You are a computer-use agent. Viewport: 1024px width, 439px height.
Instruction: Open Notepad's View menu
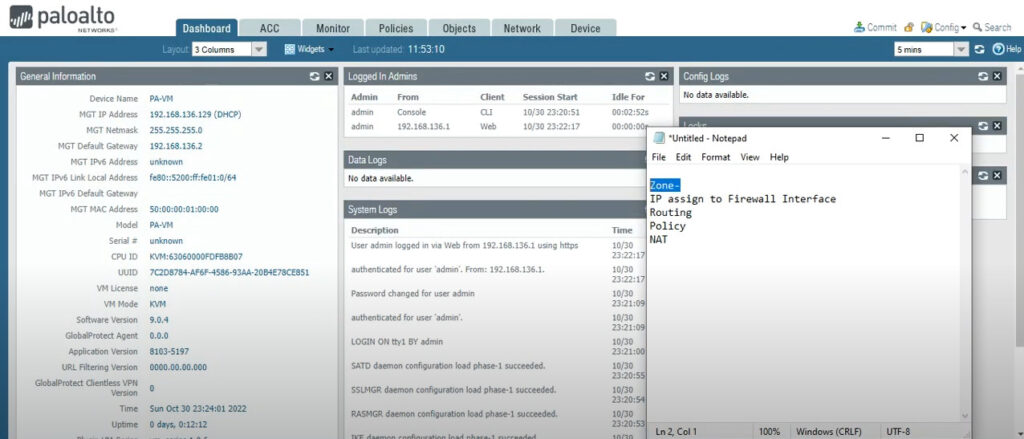coord(750,157)
